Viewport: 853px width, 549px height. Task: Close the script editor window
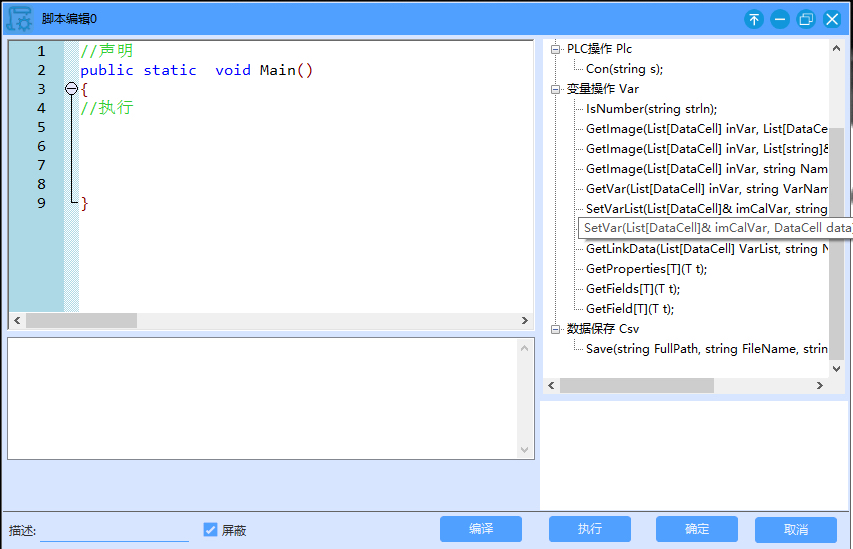[832, 20]
